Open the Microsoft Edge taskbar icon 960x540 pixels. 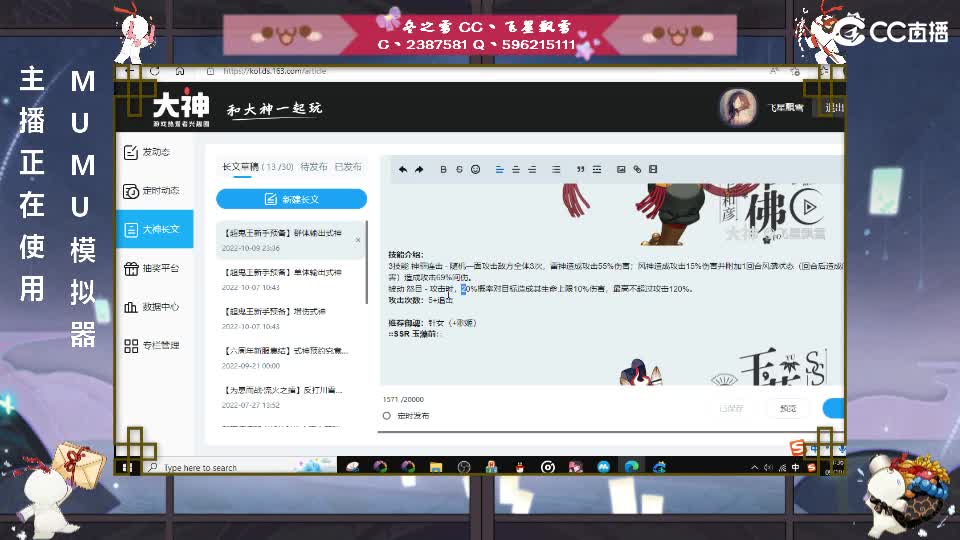(x=631, y=468)
